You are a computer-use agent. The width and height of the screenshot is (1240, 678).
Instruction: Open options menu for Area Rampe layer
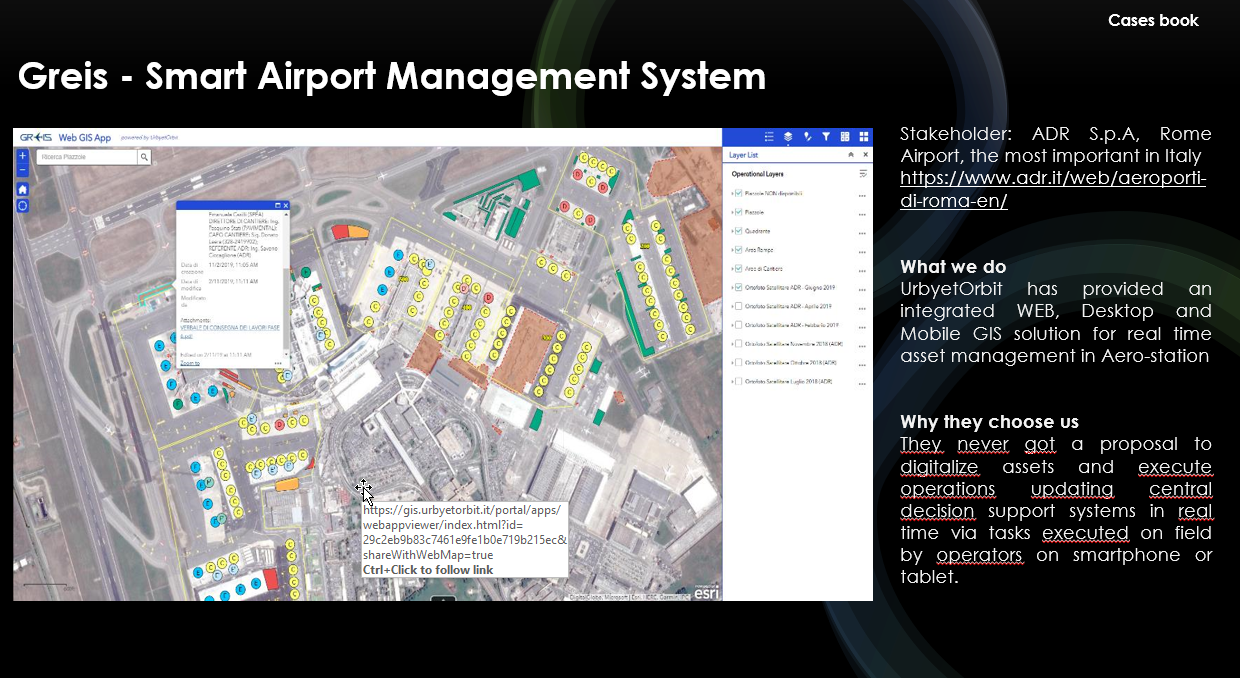[861, 250]
